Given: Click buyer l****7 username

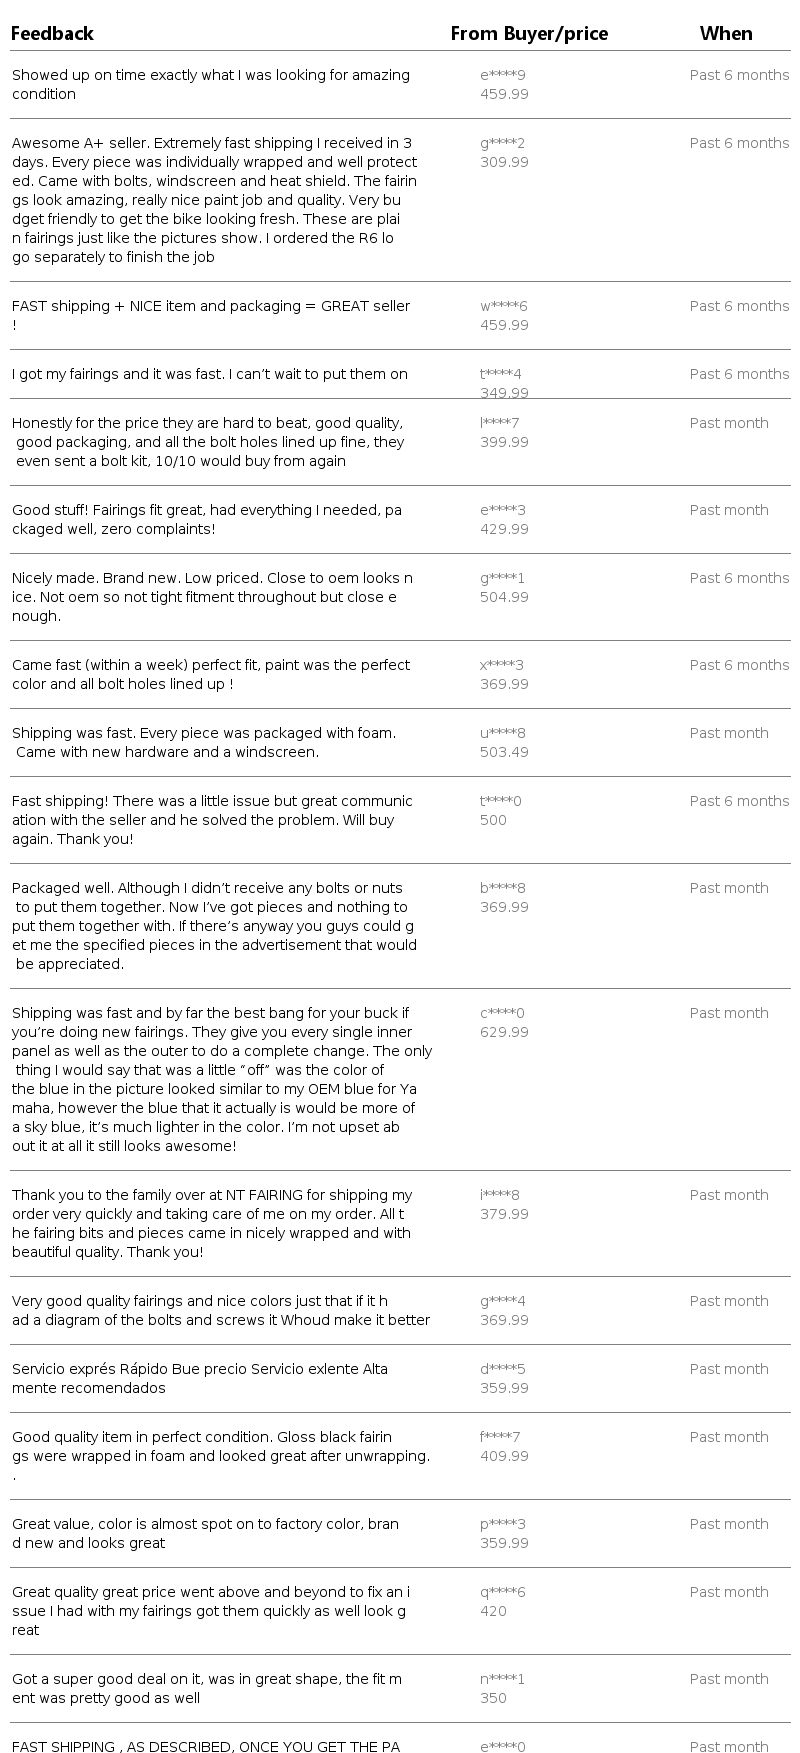Looking at the screenshot, I should coord(500,423).
